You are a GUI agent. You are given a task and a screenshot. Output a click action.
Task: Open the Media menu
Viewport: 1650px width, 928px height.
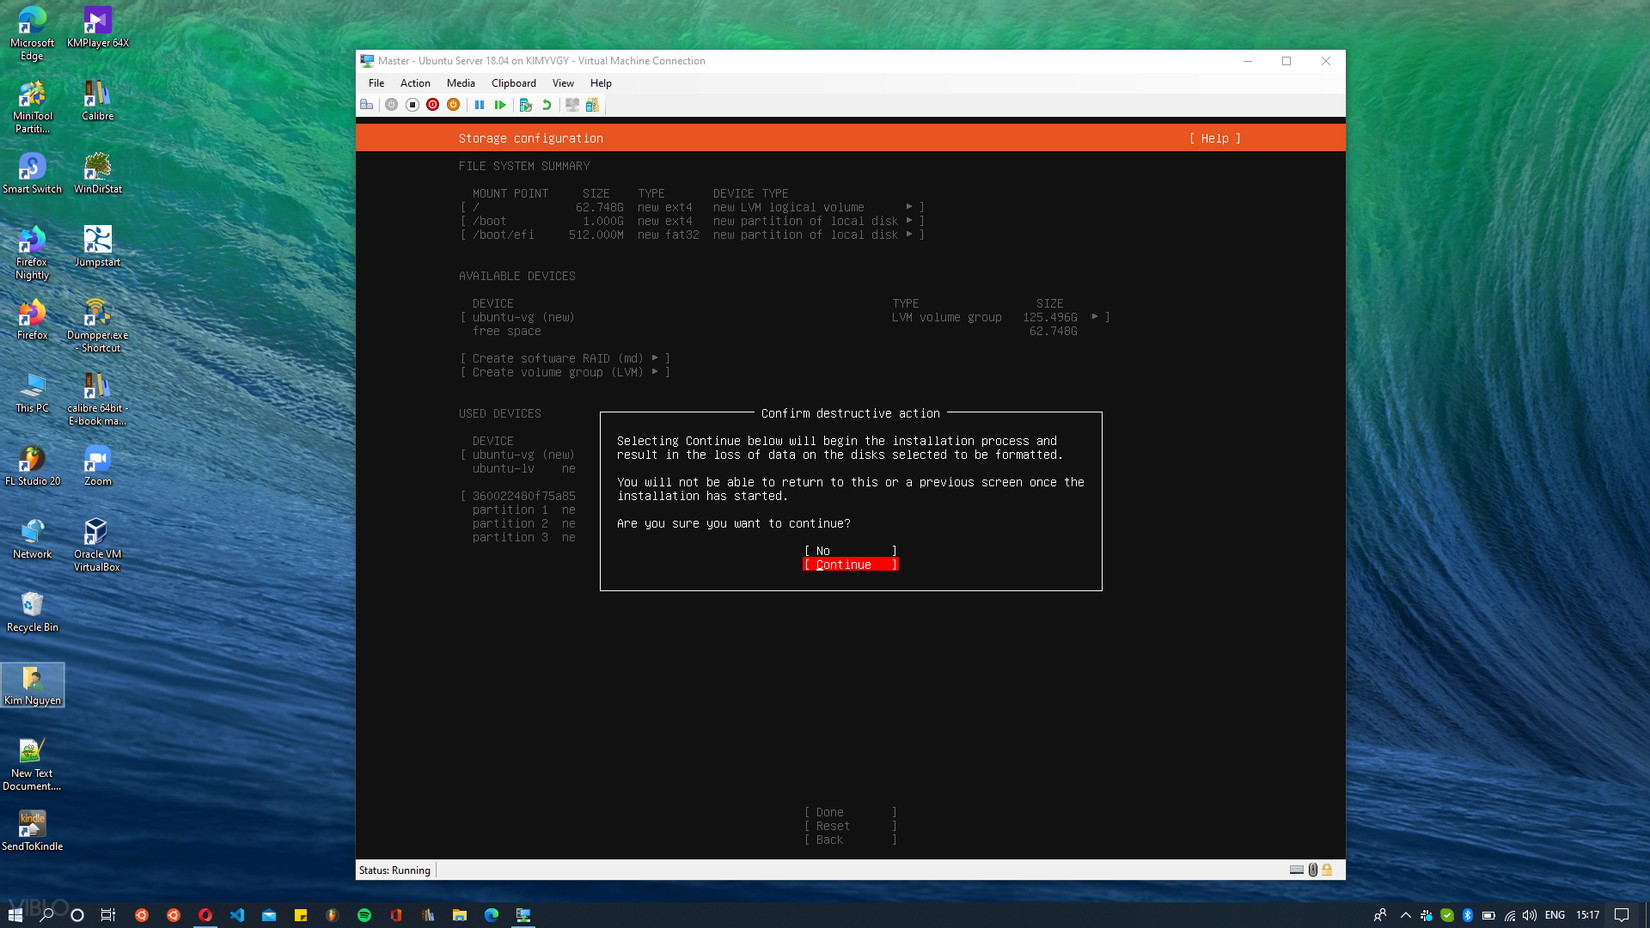[x=461, y=83]
